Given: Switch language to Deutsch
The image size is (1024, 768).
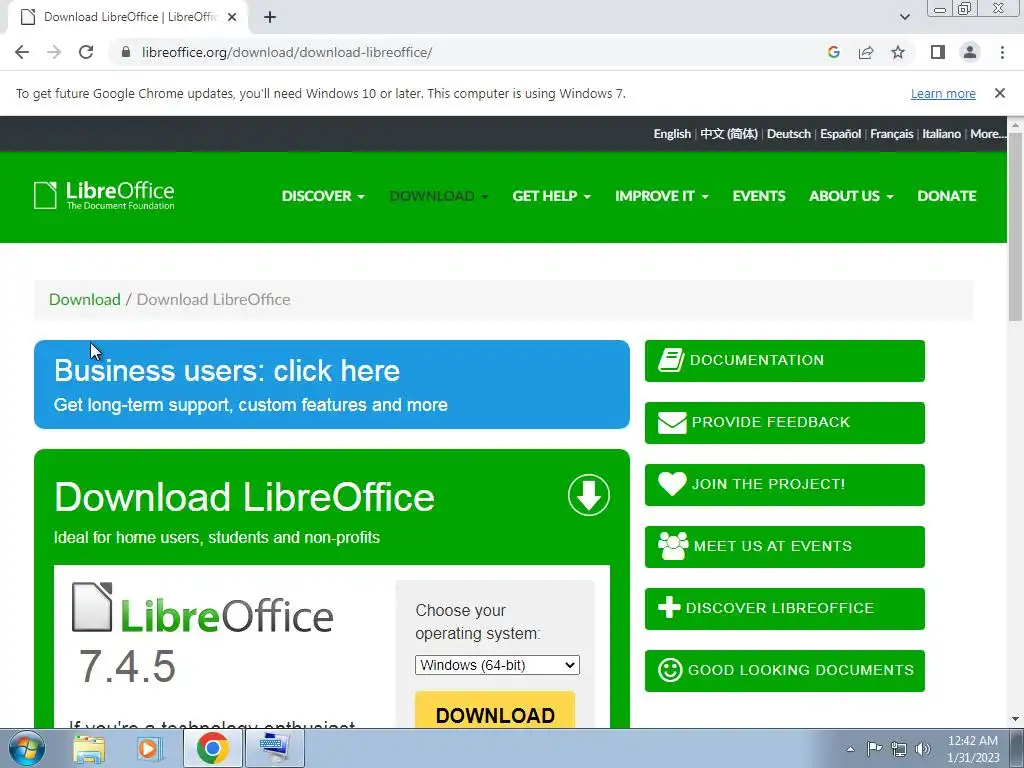Looking at the screenshot, I should [788, 134].
